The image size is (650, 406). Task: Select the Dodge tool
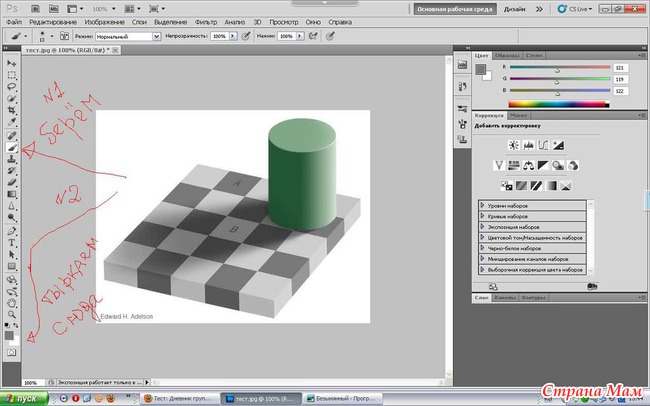(x=12, y=218)
